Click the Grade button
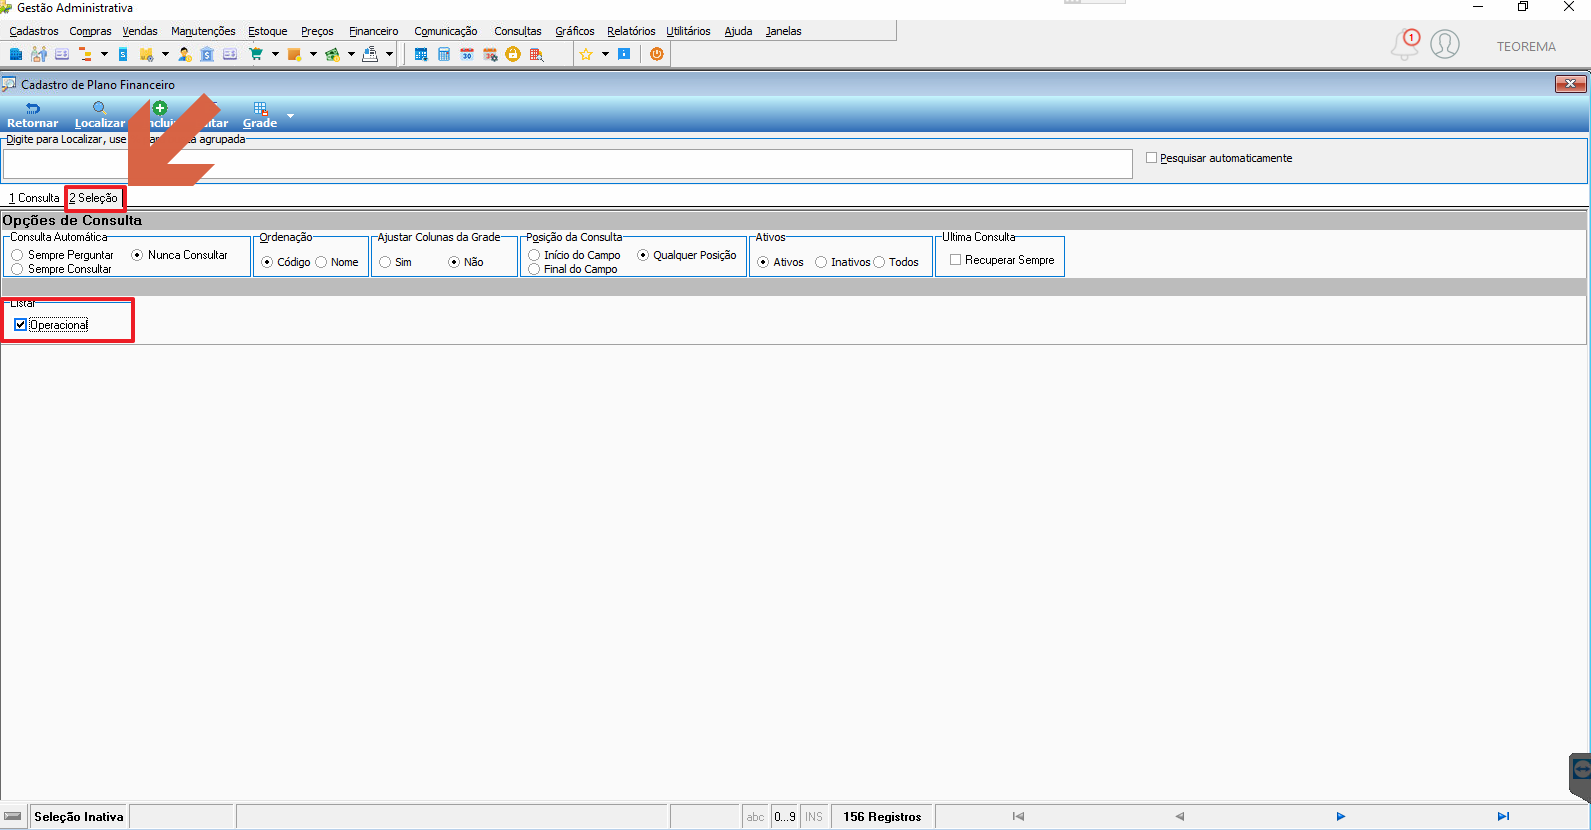 pyautogui.click(x=260, y=115)
